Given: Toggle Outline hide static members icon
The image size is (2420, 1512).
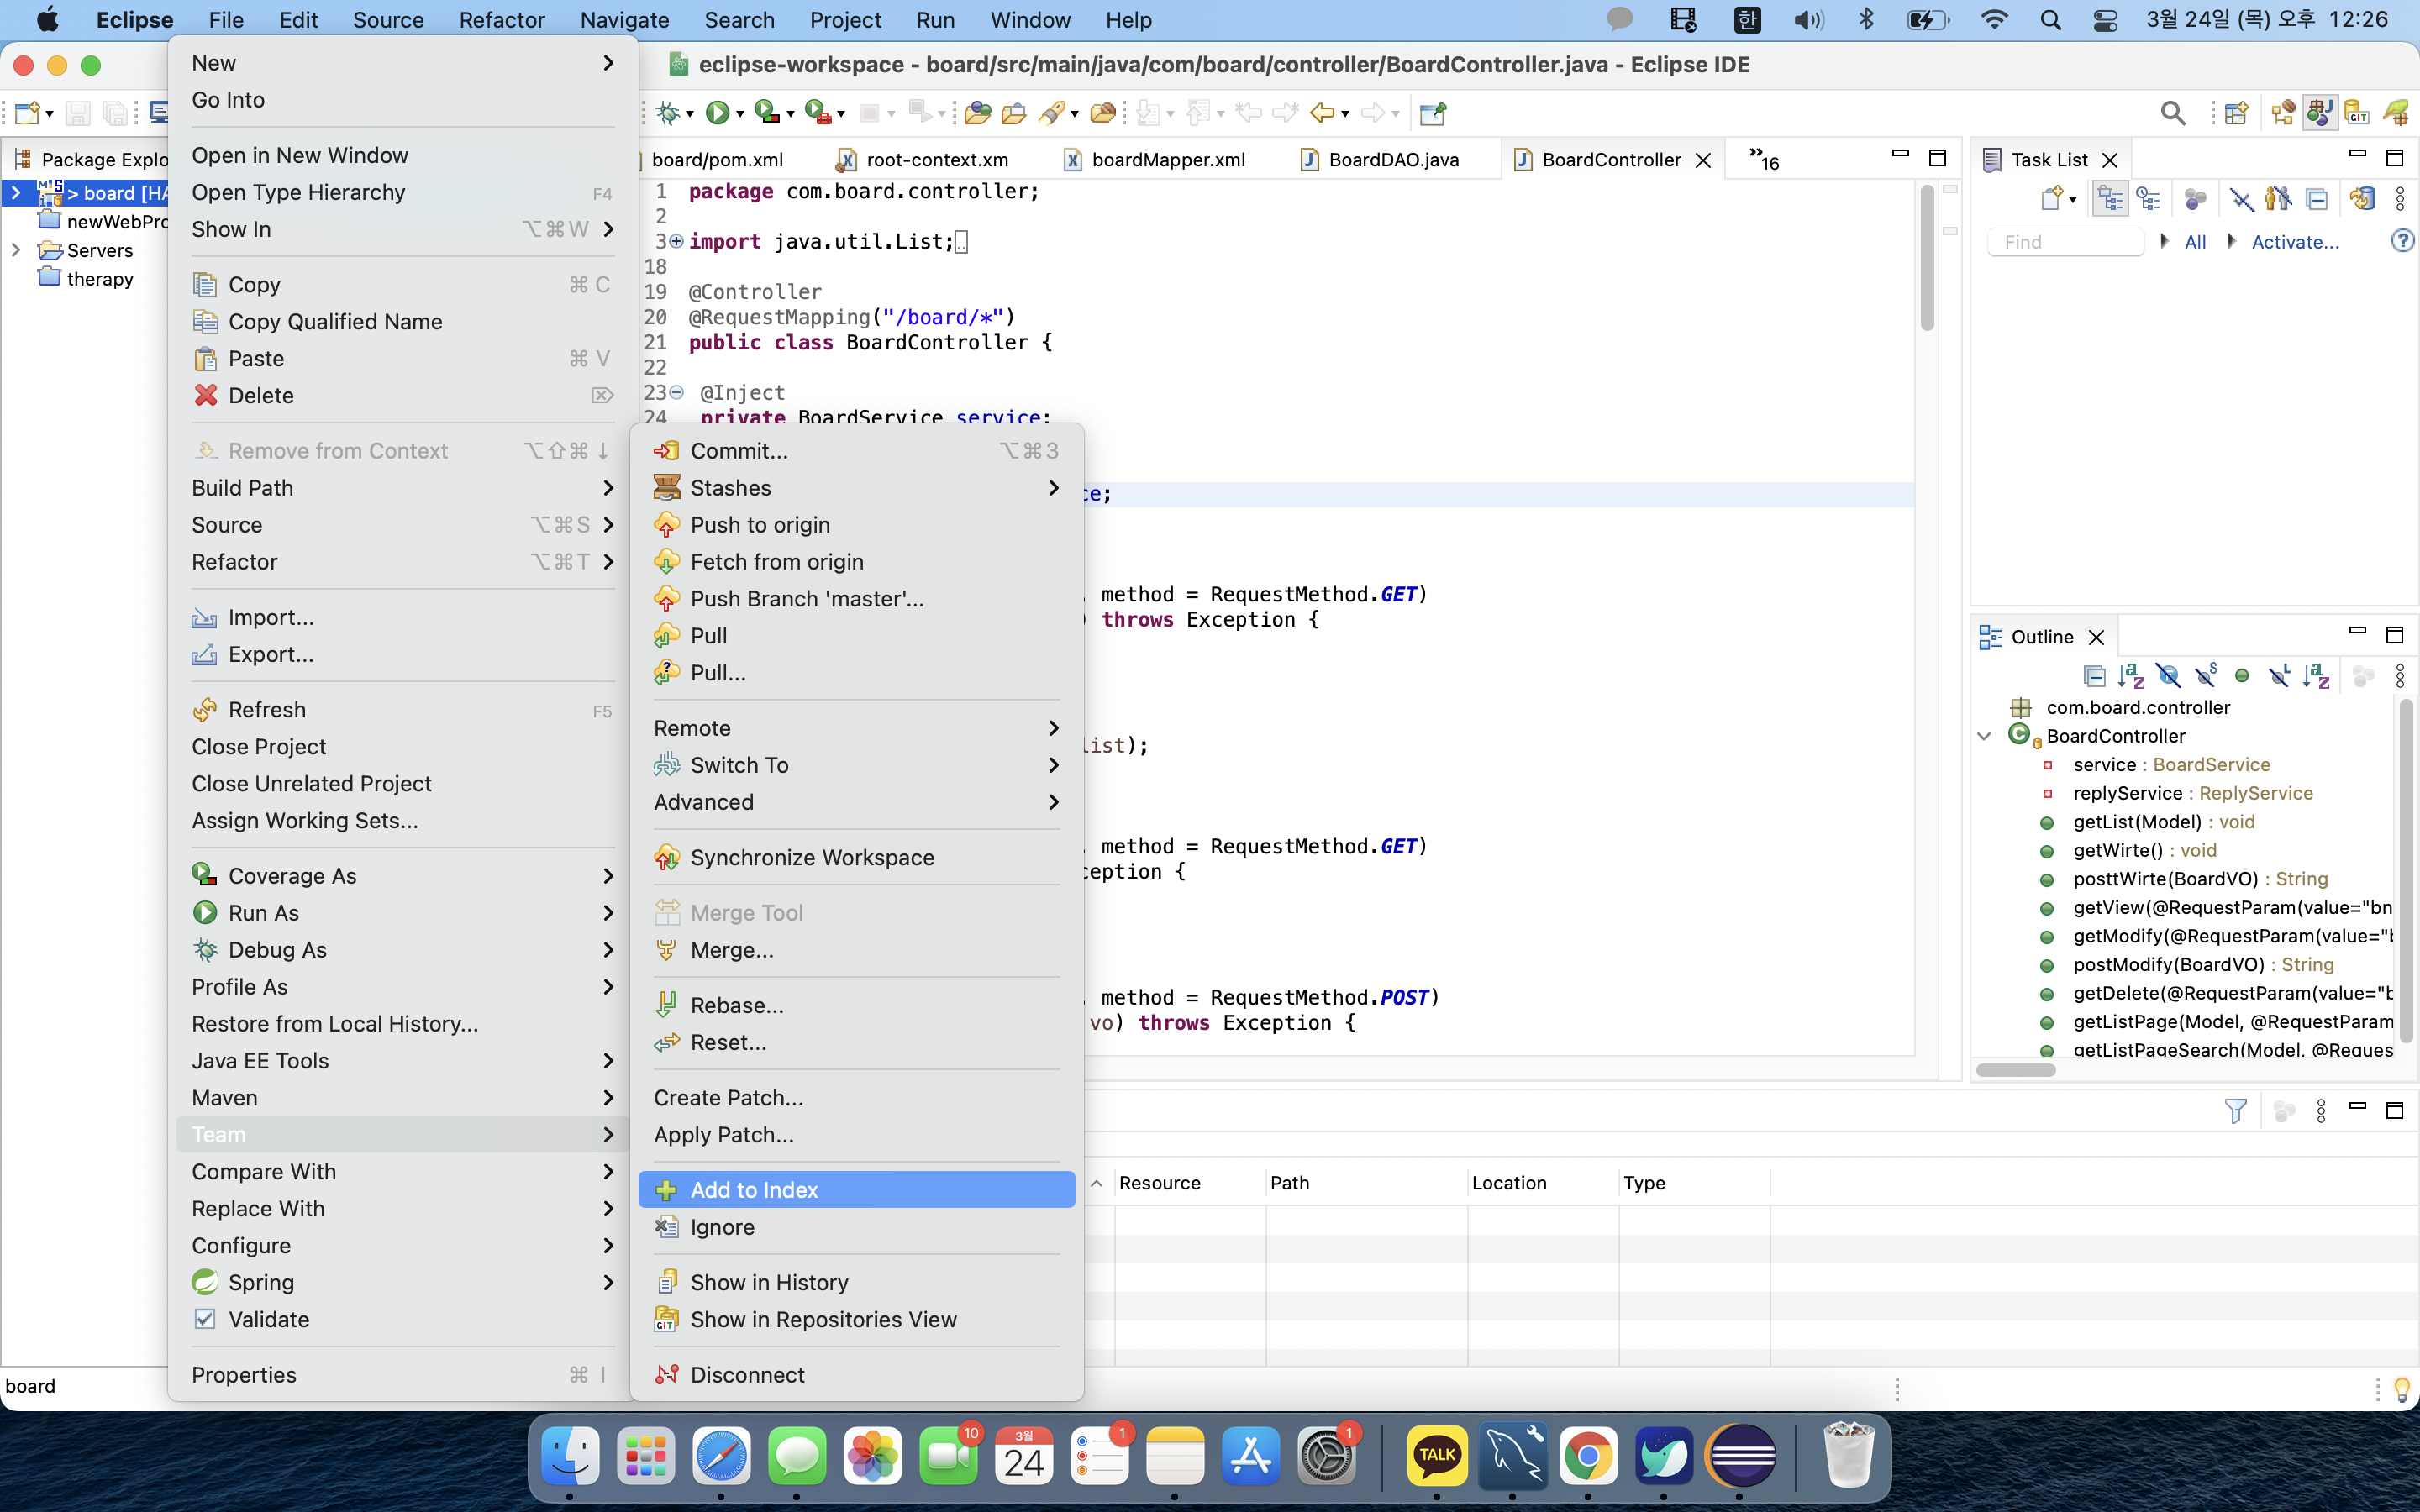Looking at the screenshot, I should [2205, 677].
